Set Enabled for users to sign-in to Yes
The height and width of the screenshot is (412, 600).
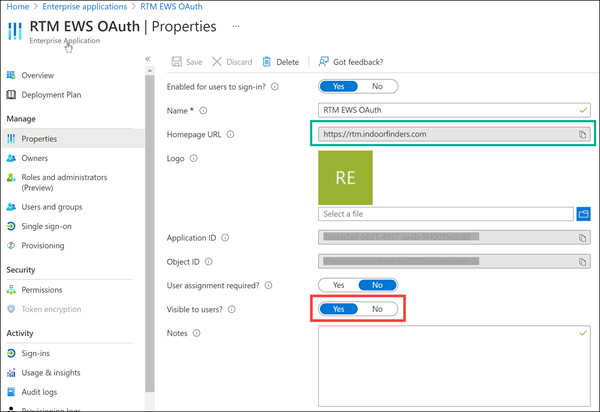[x=339, y=86]
